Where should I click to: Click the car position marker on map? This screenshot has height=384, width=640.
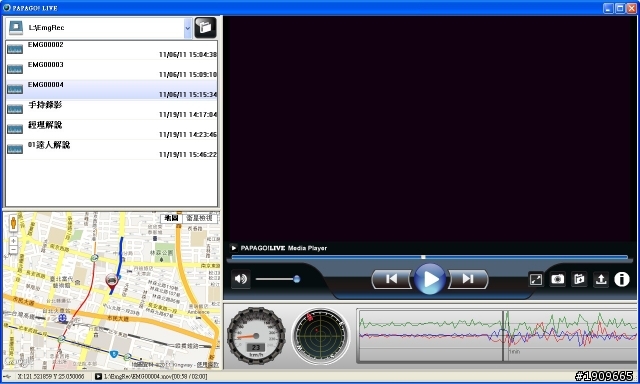coord(111,282)
